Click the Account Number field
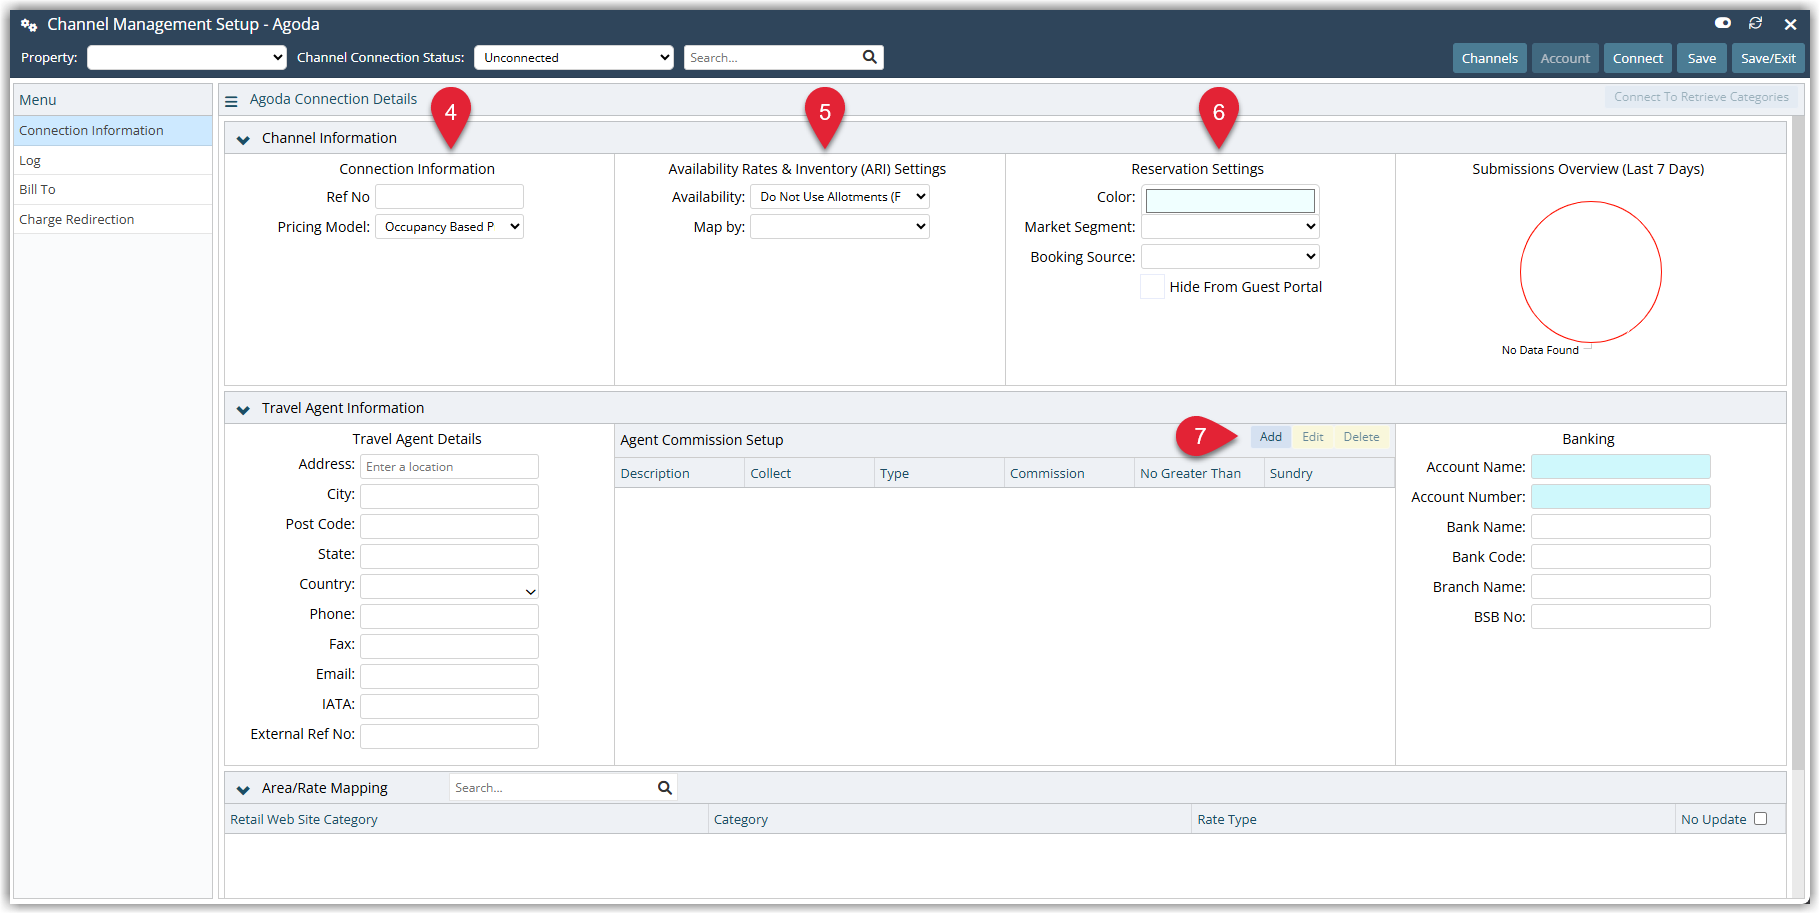 1620,497
